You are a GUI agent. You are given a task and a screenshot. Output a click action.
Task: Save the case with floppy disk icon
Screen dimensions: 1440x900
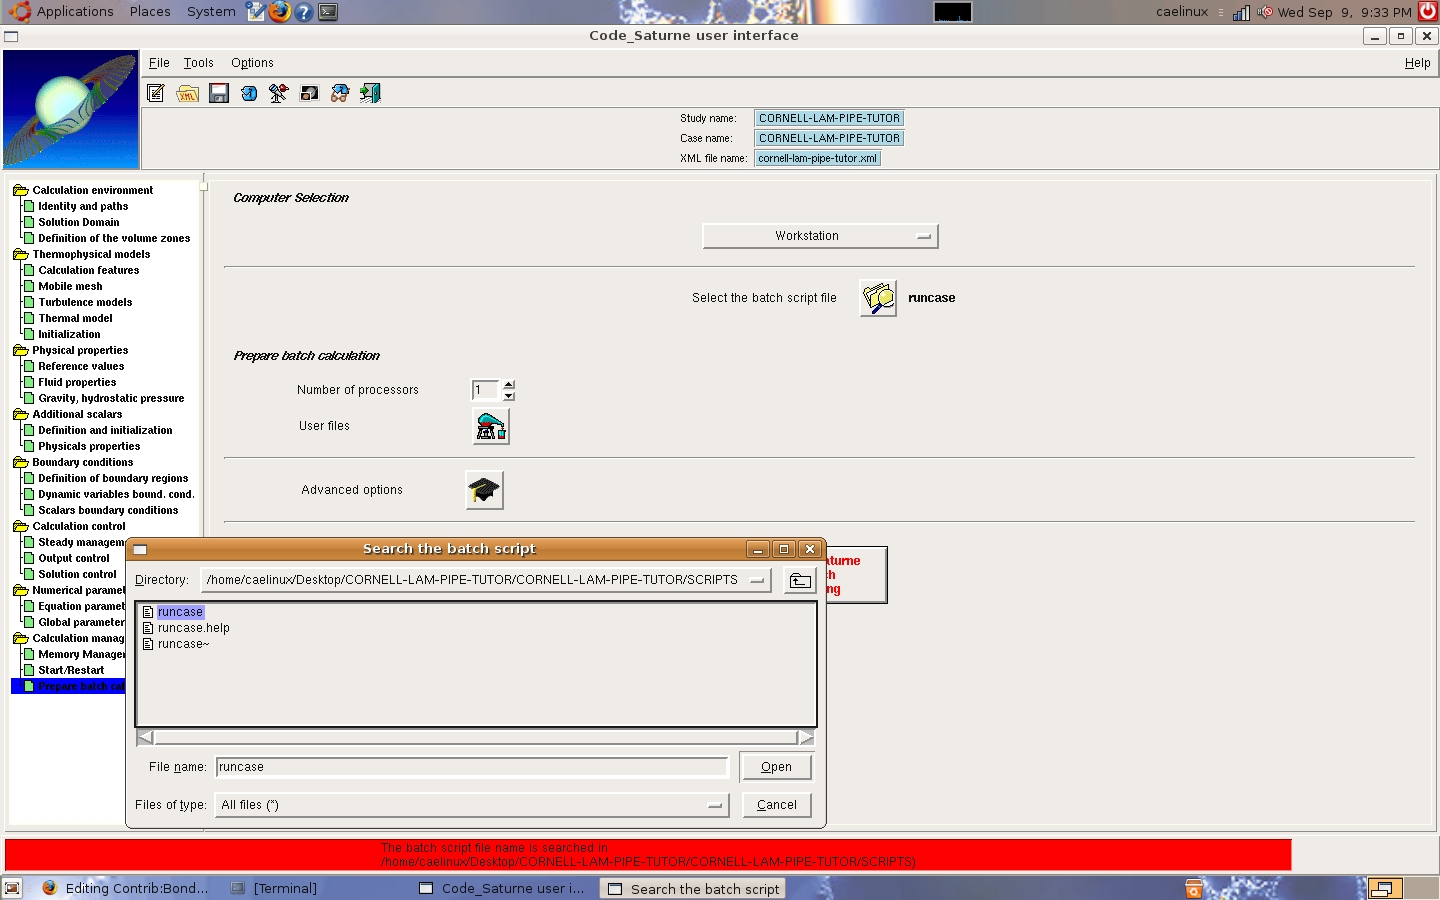[218, 93]
